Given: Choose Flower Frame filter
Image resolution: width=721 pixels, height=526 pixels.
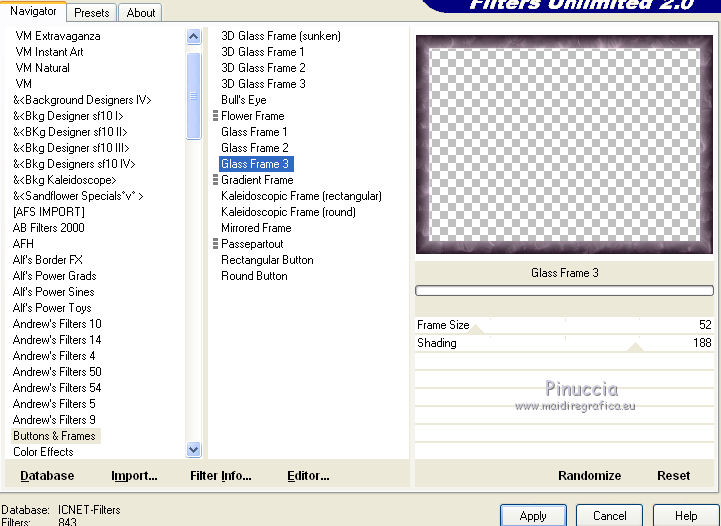Looking at the screenshot, I should pyautogui.click(x=252, y=116).
